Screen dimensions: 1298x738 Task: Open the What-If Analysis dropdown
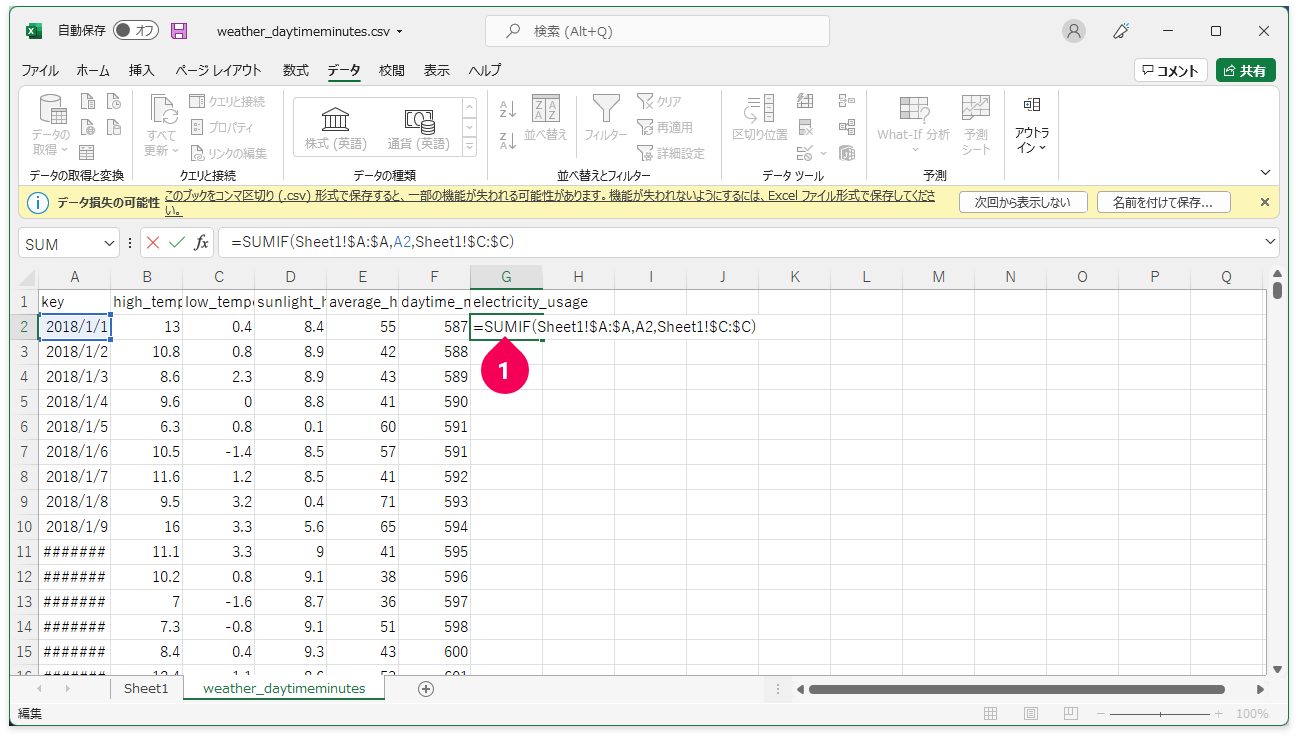pyautogui.click(x=913, y=125)
